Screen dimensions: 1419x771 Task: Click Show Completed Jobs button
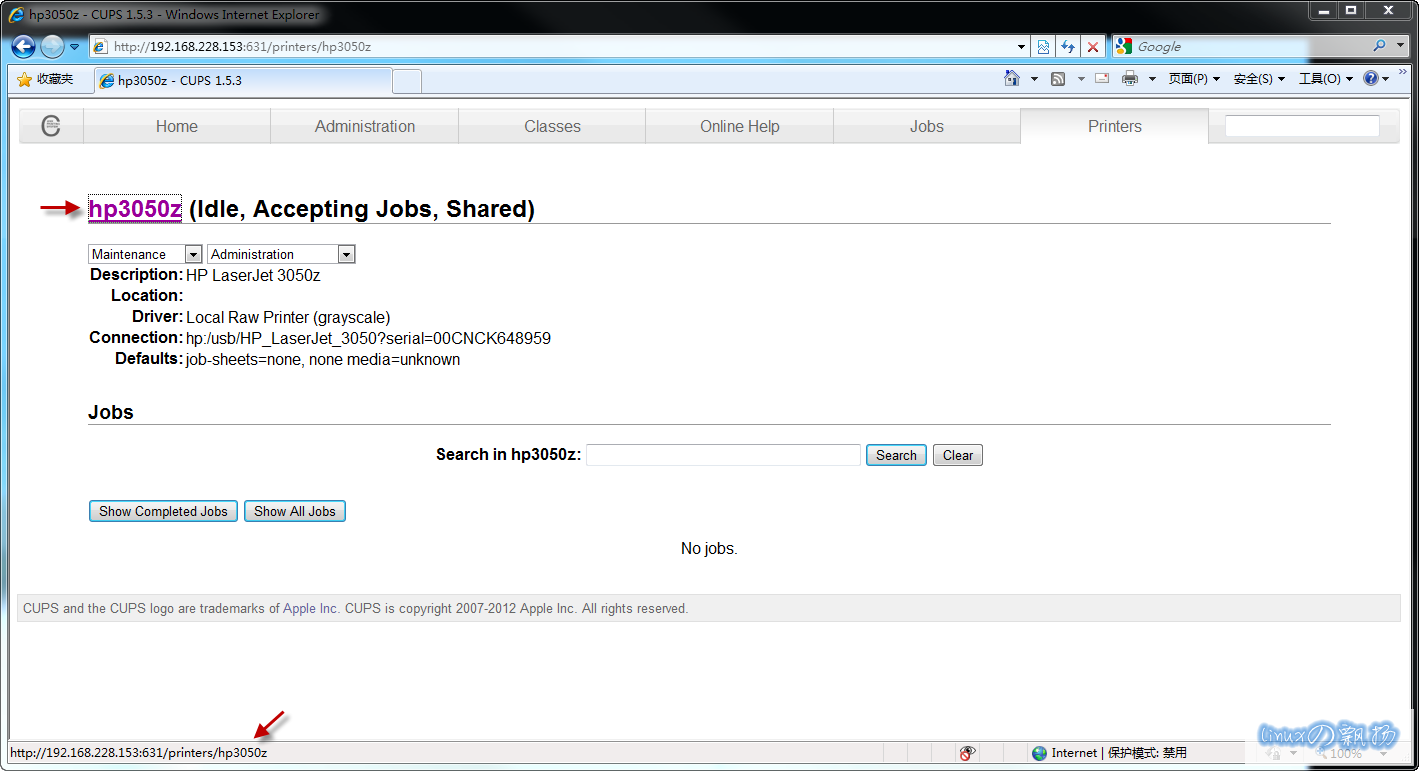(163, 511)
